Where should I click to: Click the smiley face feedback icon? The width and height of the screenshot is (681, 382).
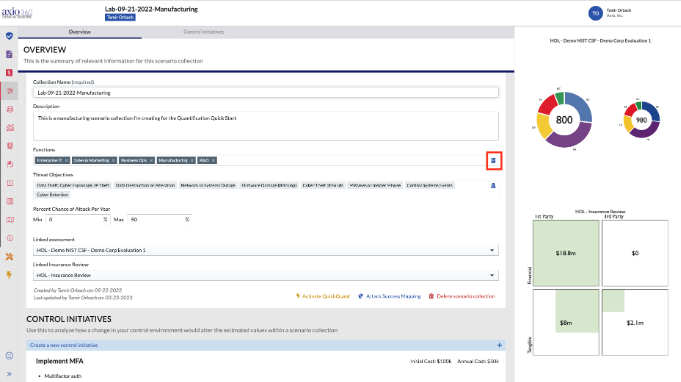pos(9,356)
